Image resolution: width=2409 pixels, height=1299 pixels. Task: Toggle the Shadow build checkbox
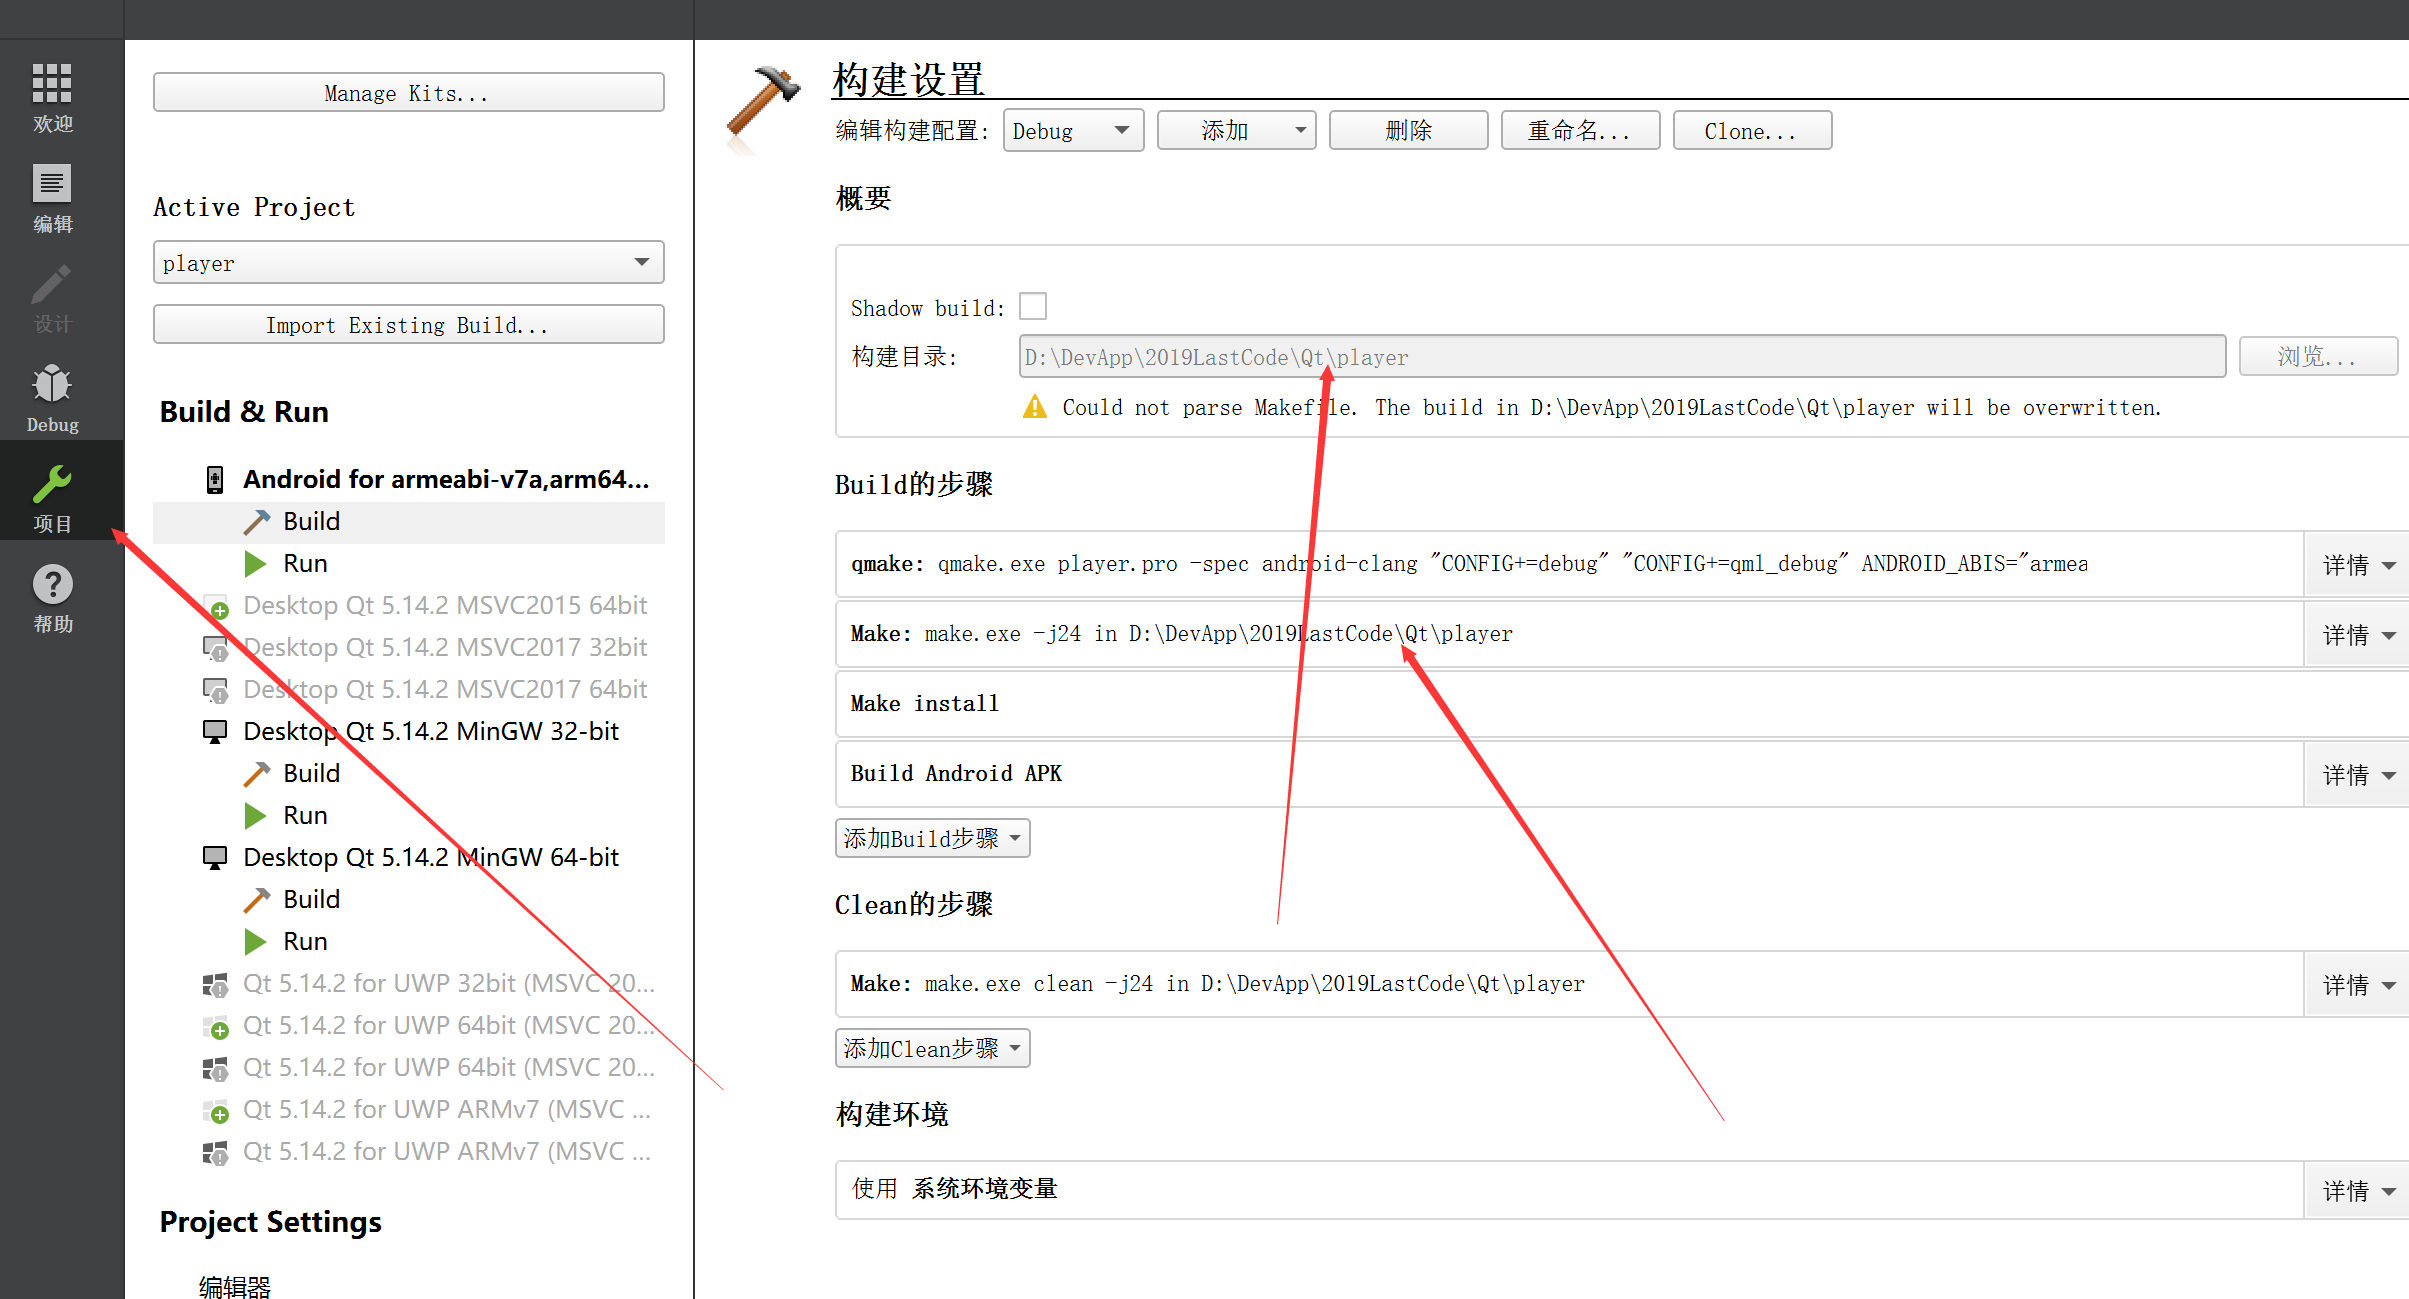(x=1033, y=306)
